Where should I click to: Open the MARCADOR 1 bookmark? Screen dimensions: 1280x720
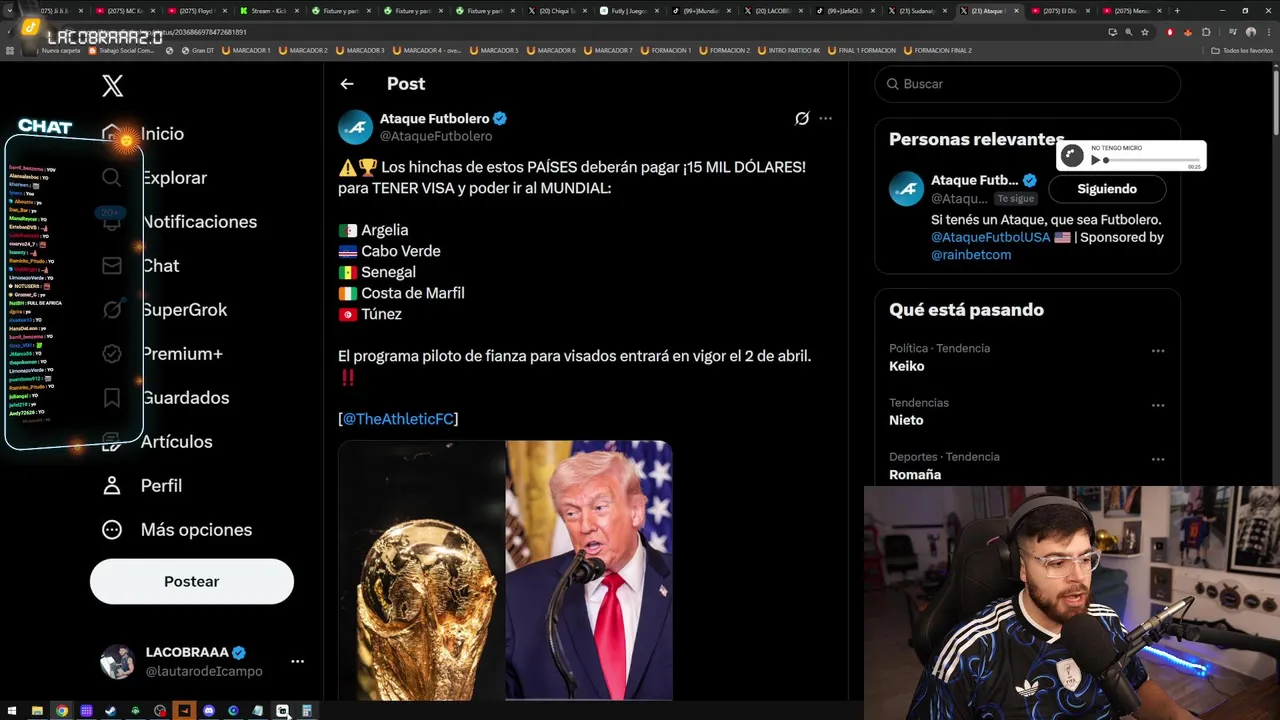pos(246,50)
